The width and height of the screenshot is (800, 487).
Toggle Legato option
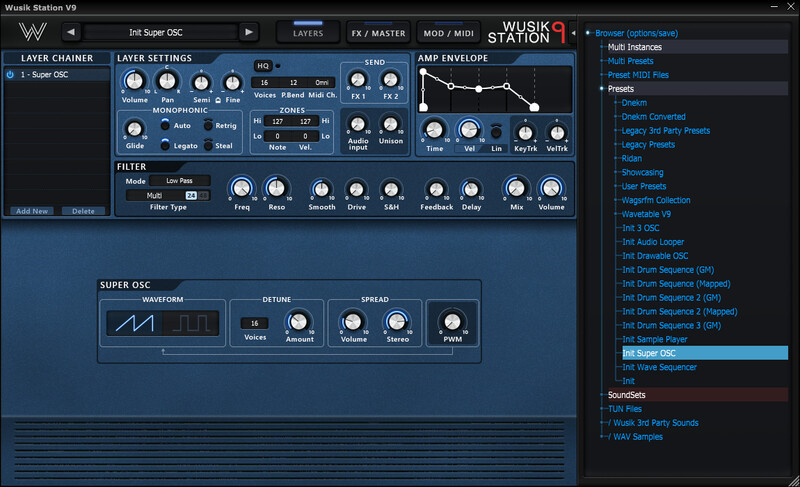coord(165,145)
